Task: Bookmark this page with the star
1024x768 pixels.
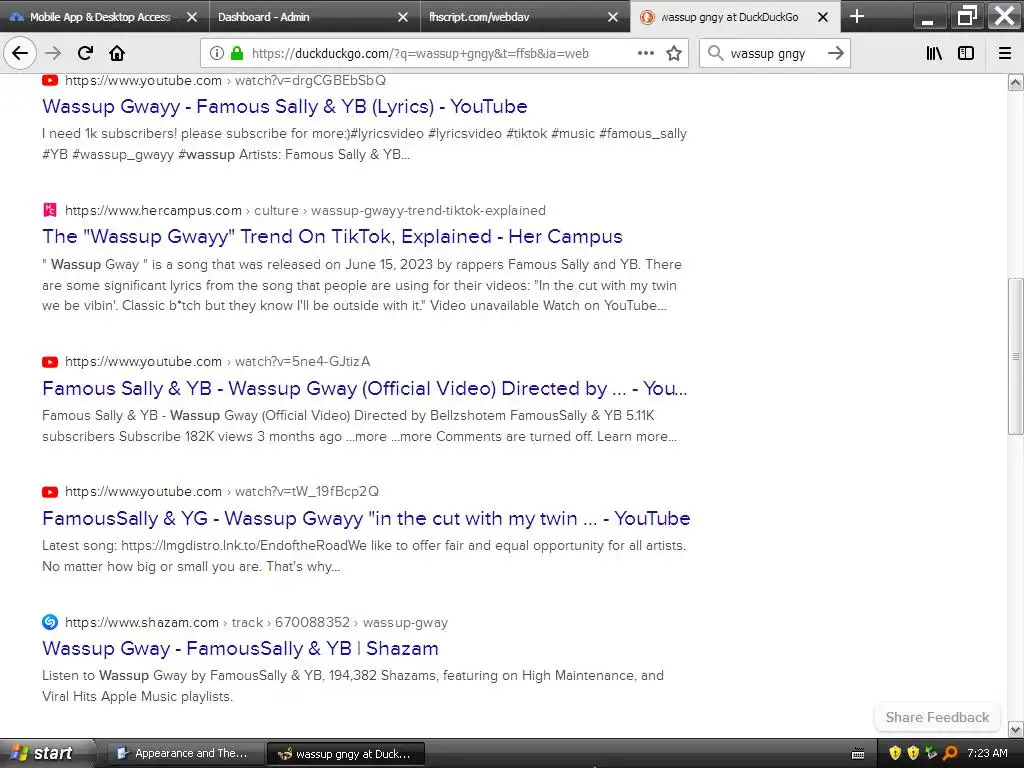Action: [674, 54]
